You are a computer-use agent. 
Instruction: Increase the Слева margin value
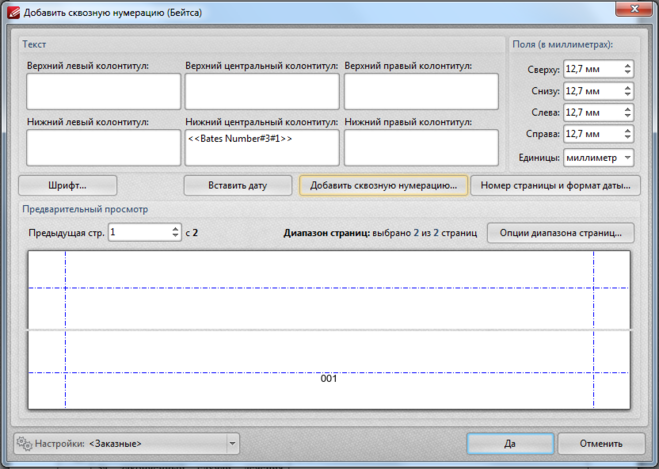click(x=627, y=109)
